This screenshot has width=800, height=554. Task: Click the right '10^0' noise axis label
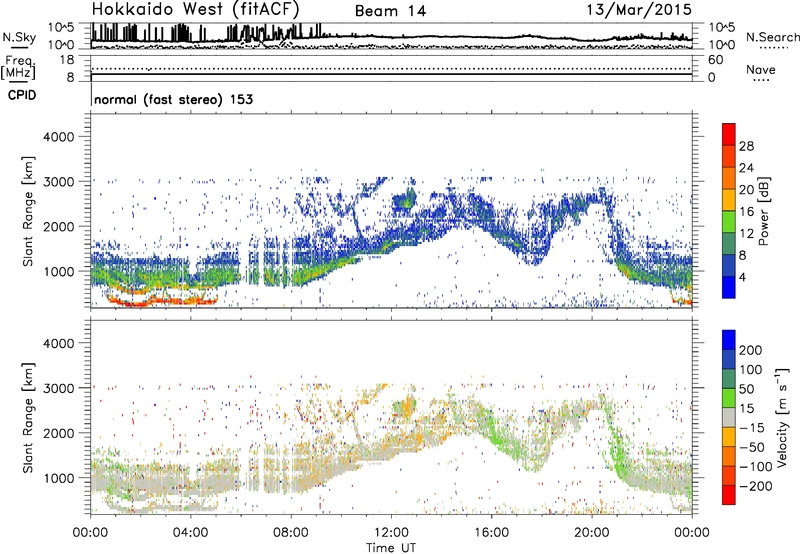tap(722, 45)
